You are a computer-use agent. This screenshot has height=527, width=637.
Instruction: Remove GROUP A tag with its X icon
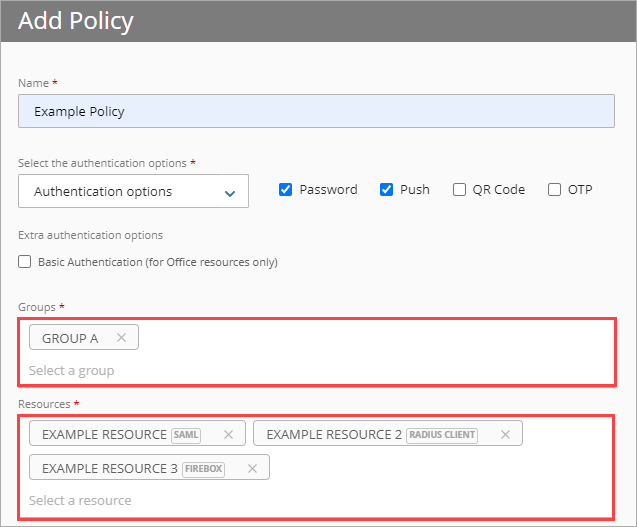pyautogui.click(x=121, y=338)
